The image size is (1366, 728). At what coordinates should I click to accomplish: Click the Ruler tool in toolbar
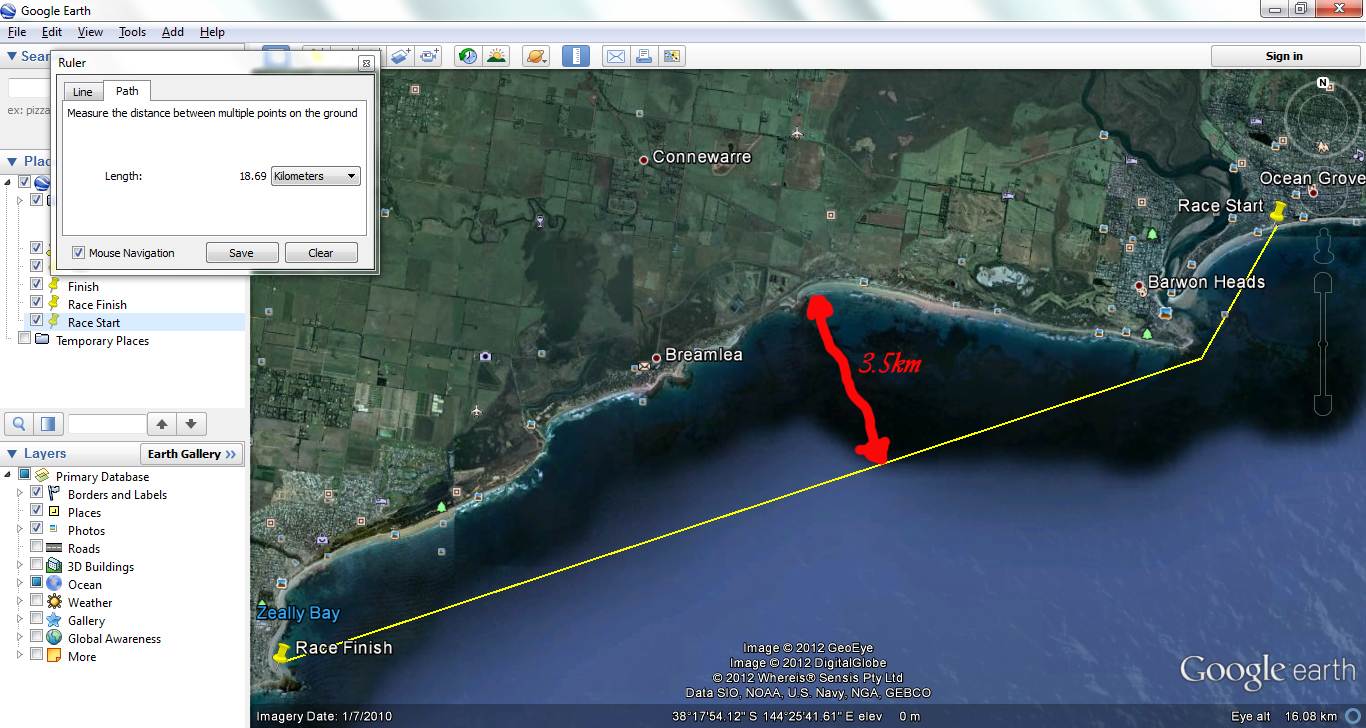[575, 56]
